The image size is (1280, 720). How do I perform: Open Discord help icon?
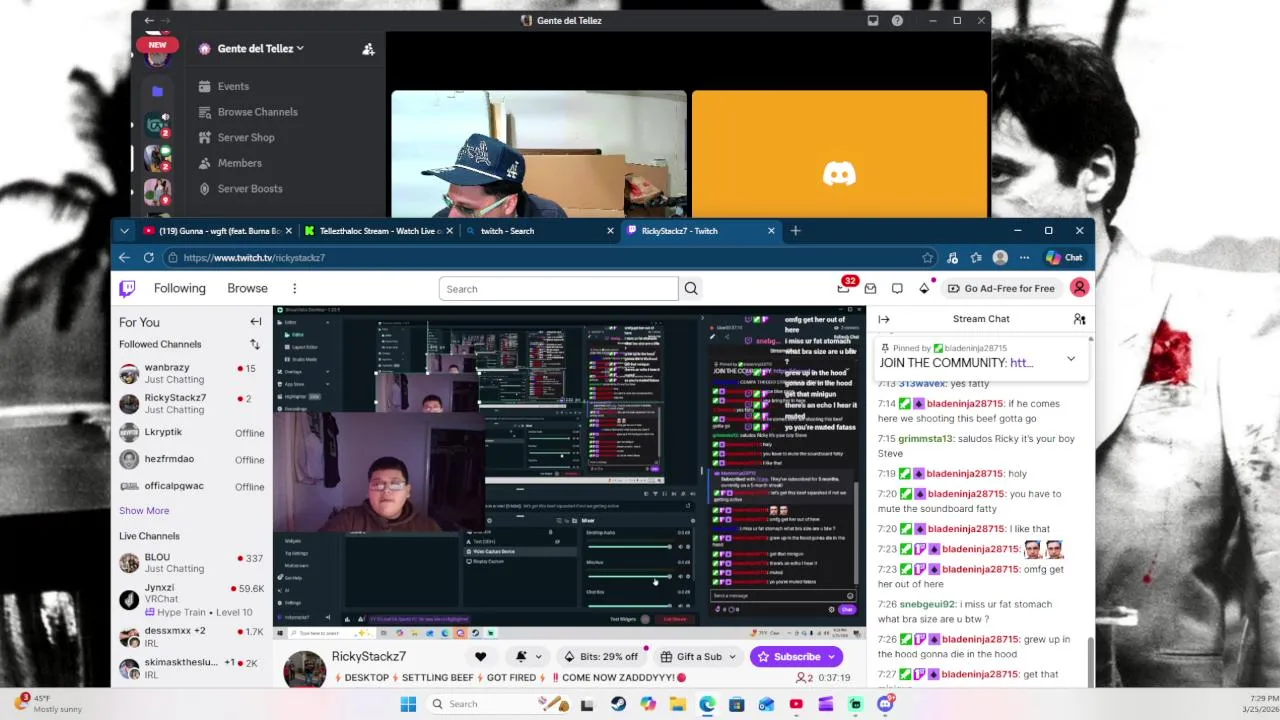coord(897,20)
